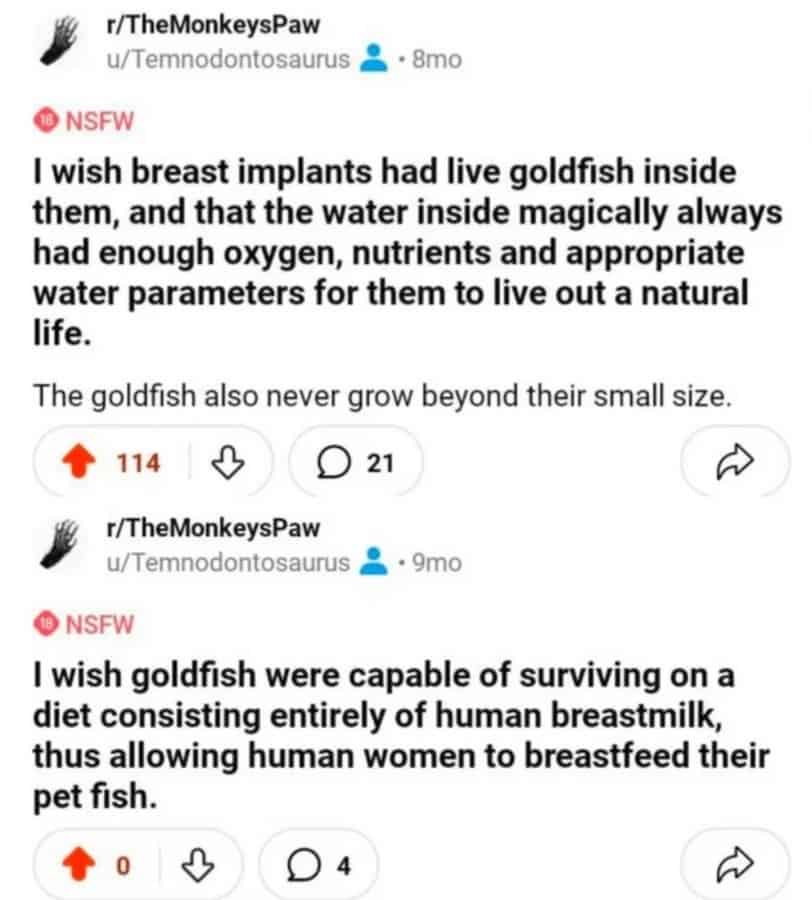This screenshot has width=812, height=900.
Task: Open comments on the 21-comment post
Action: 355,462
